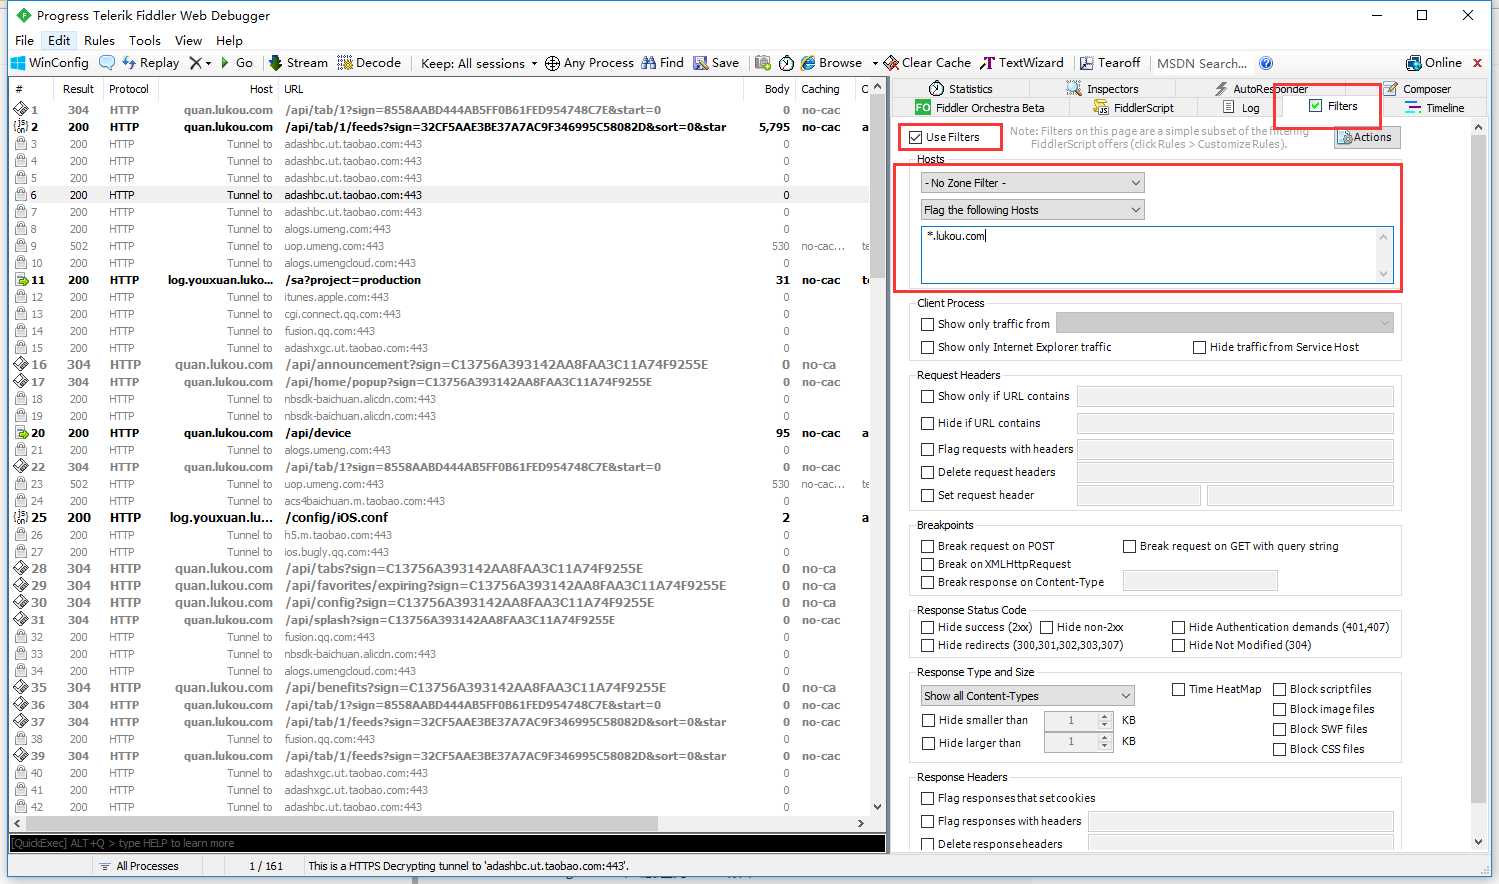
Task: Open the Keep: All sessions dropdown
Action: point(479,63)
